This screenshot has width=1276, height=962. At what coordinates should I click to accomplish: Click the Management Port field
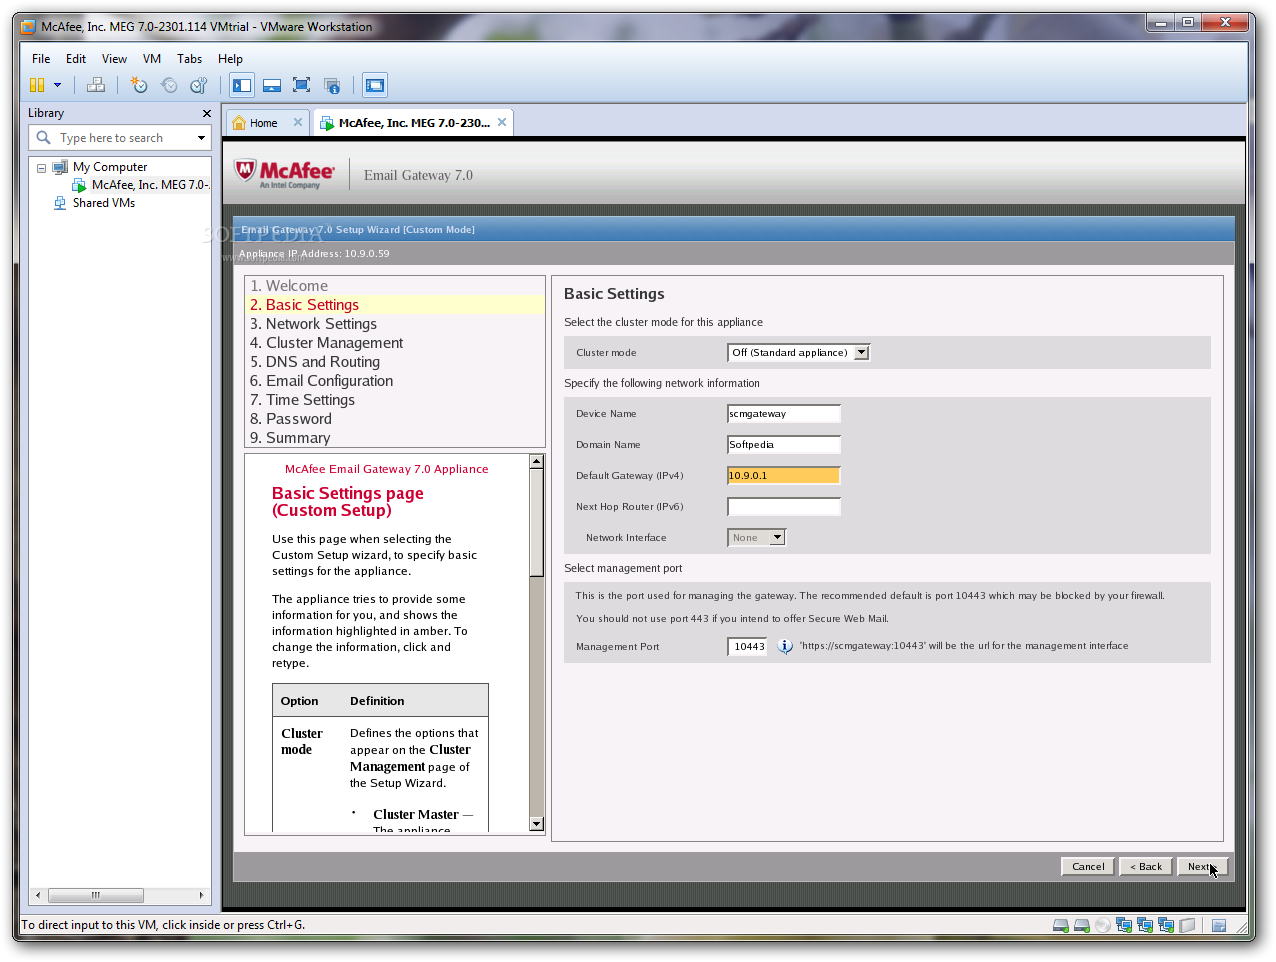[747, 647]
